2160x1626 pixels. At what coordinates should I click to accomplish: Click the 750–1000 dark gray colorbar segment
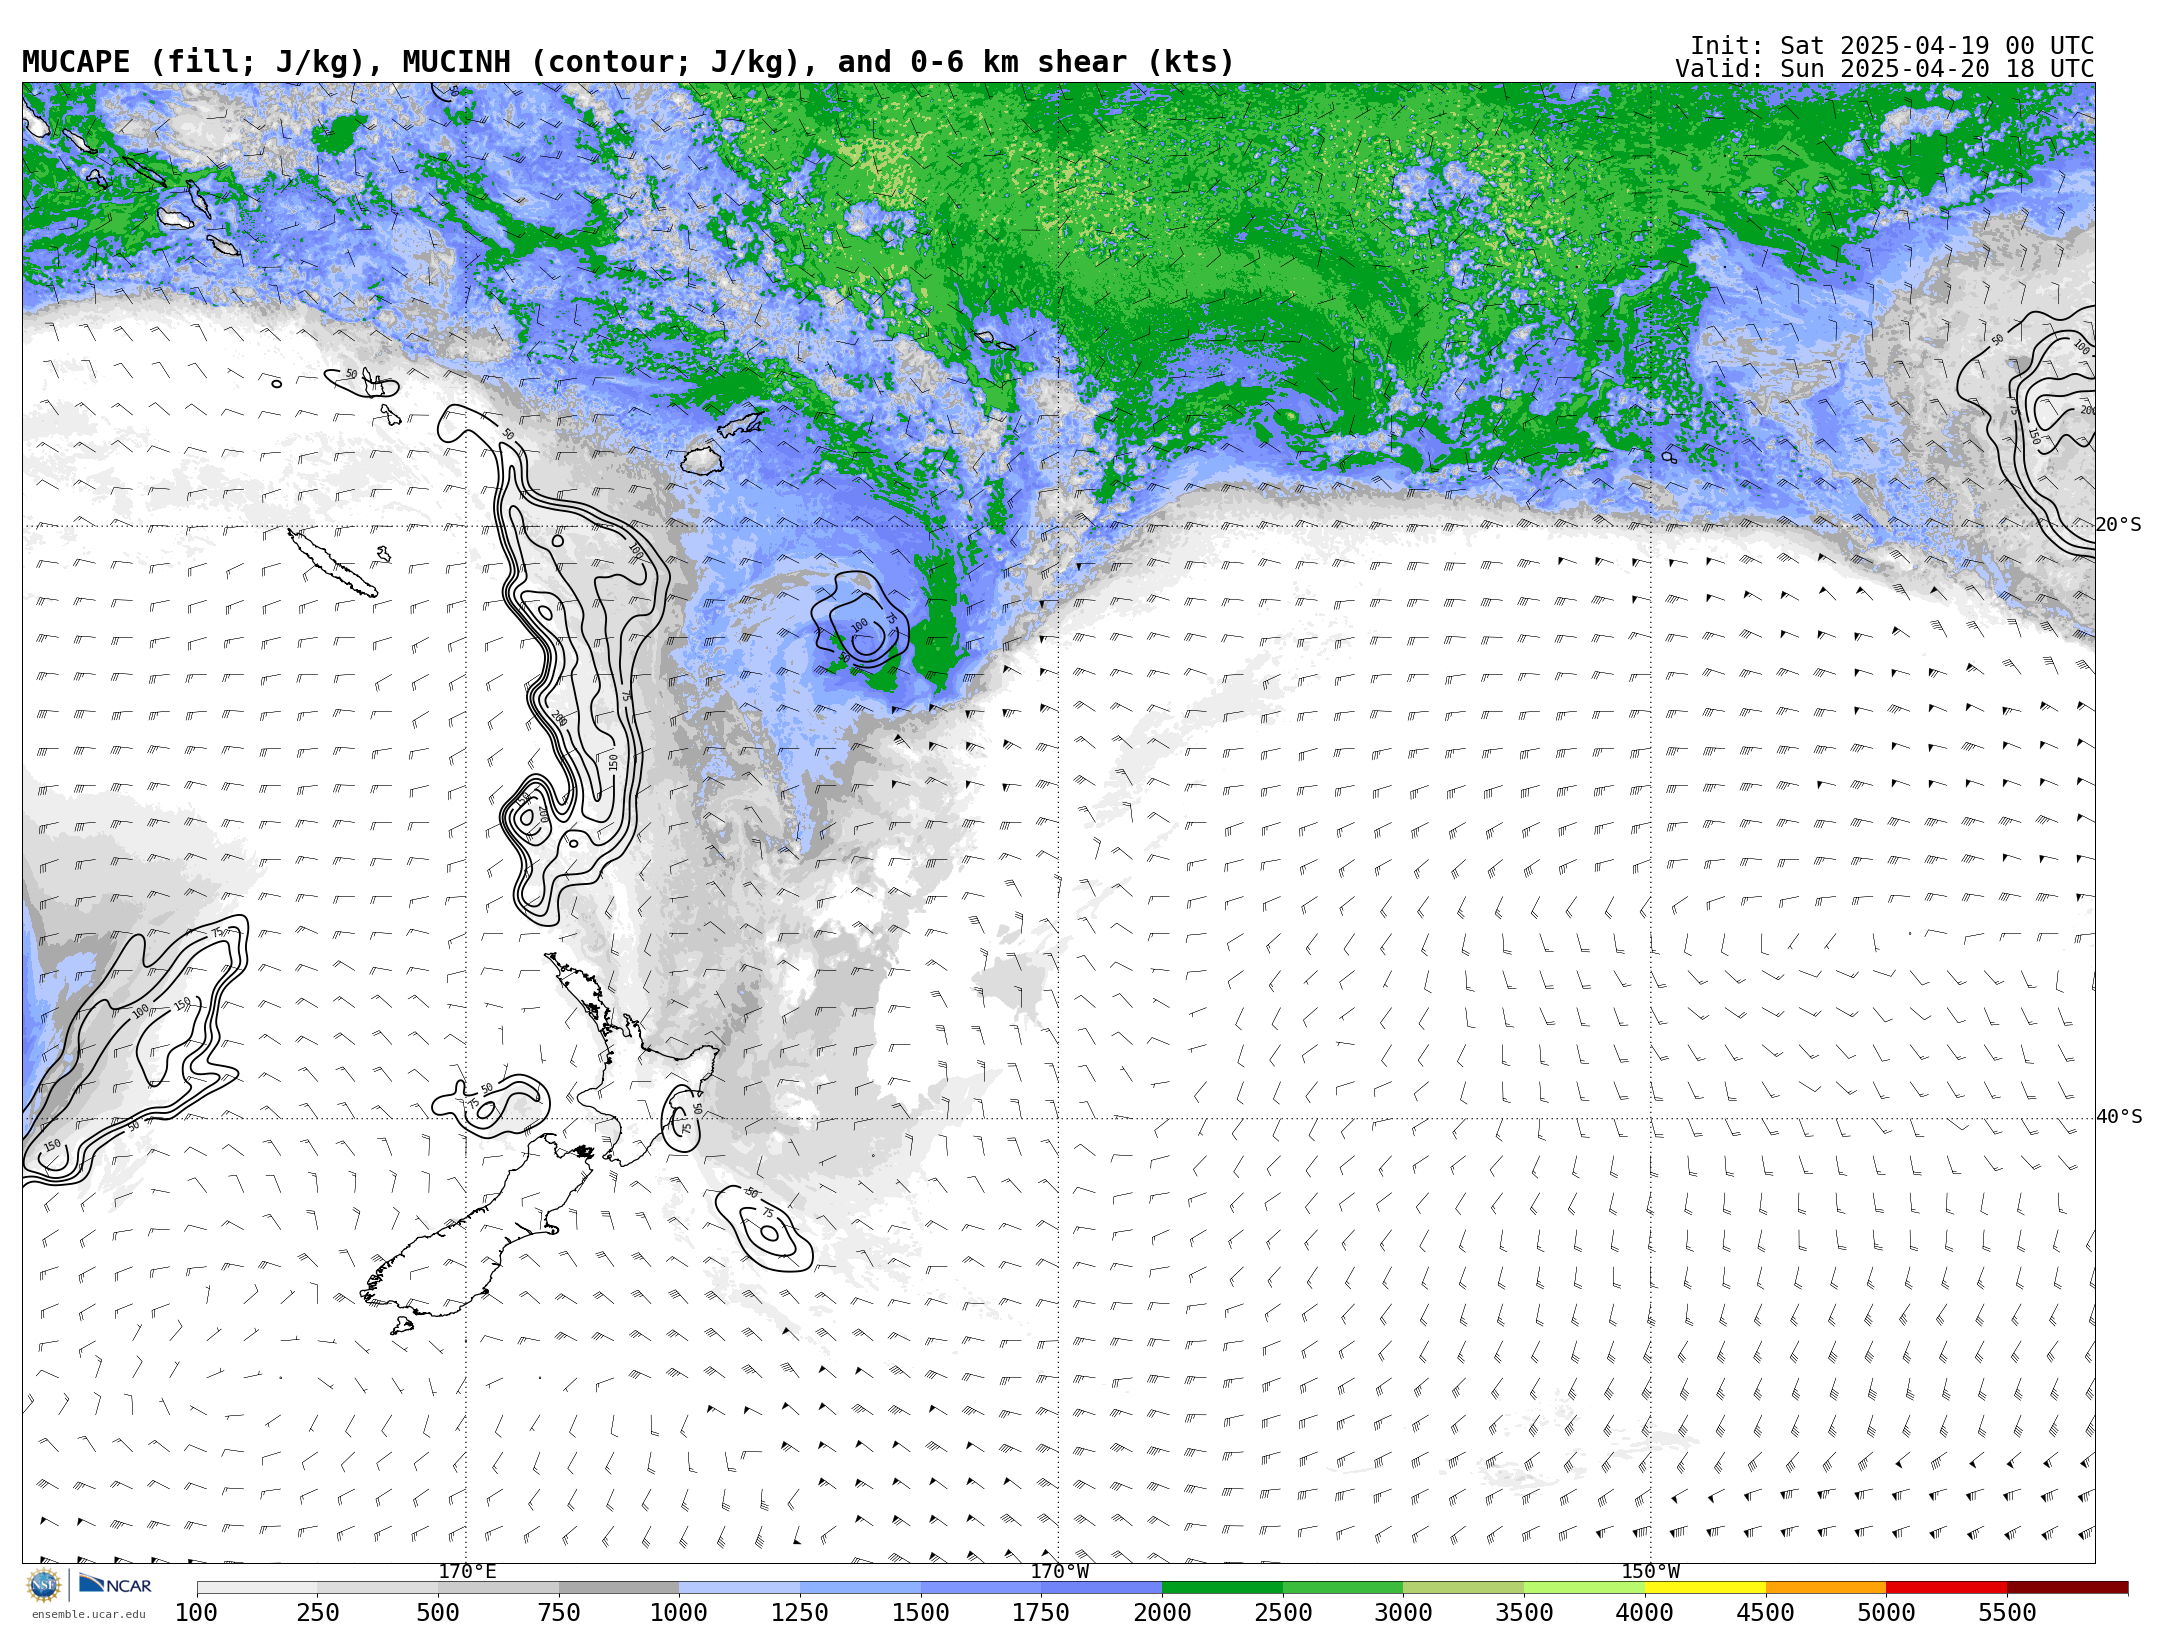tap(619, 1588)
